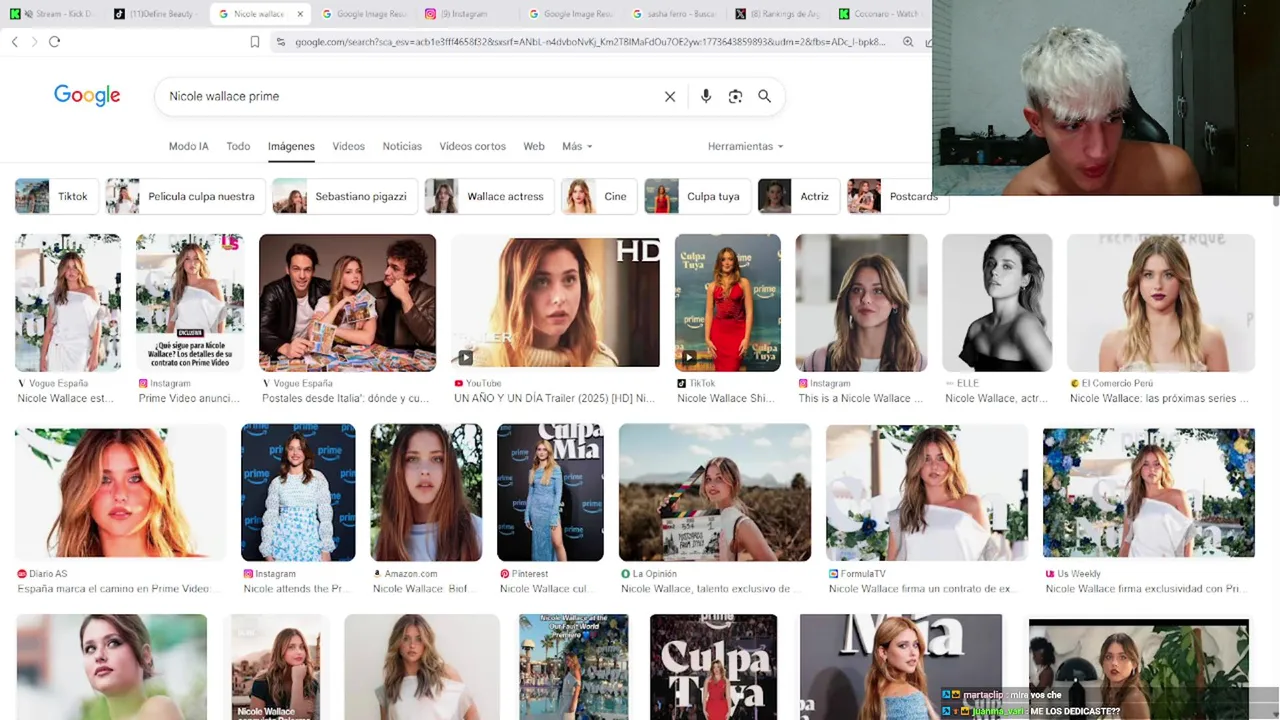The width and height of the screenshot is (1280, 720).
Task: Open the ELLE black and white image
Action: 997,303
